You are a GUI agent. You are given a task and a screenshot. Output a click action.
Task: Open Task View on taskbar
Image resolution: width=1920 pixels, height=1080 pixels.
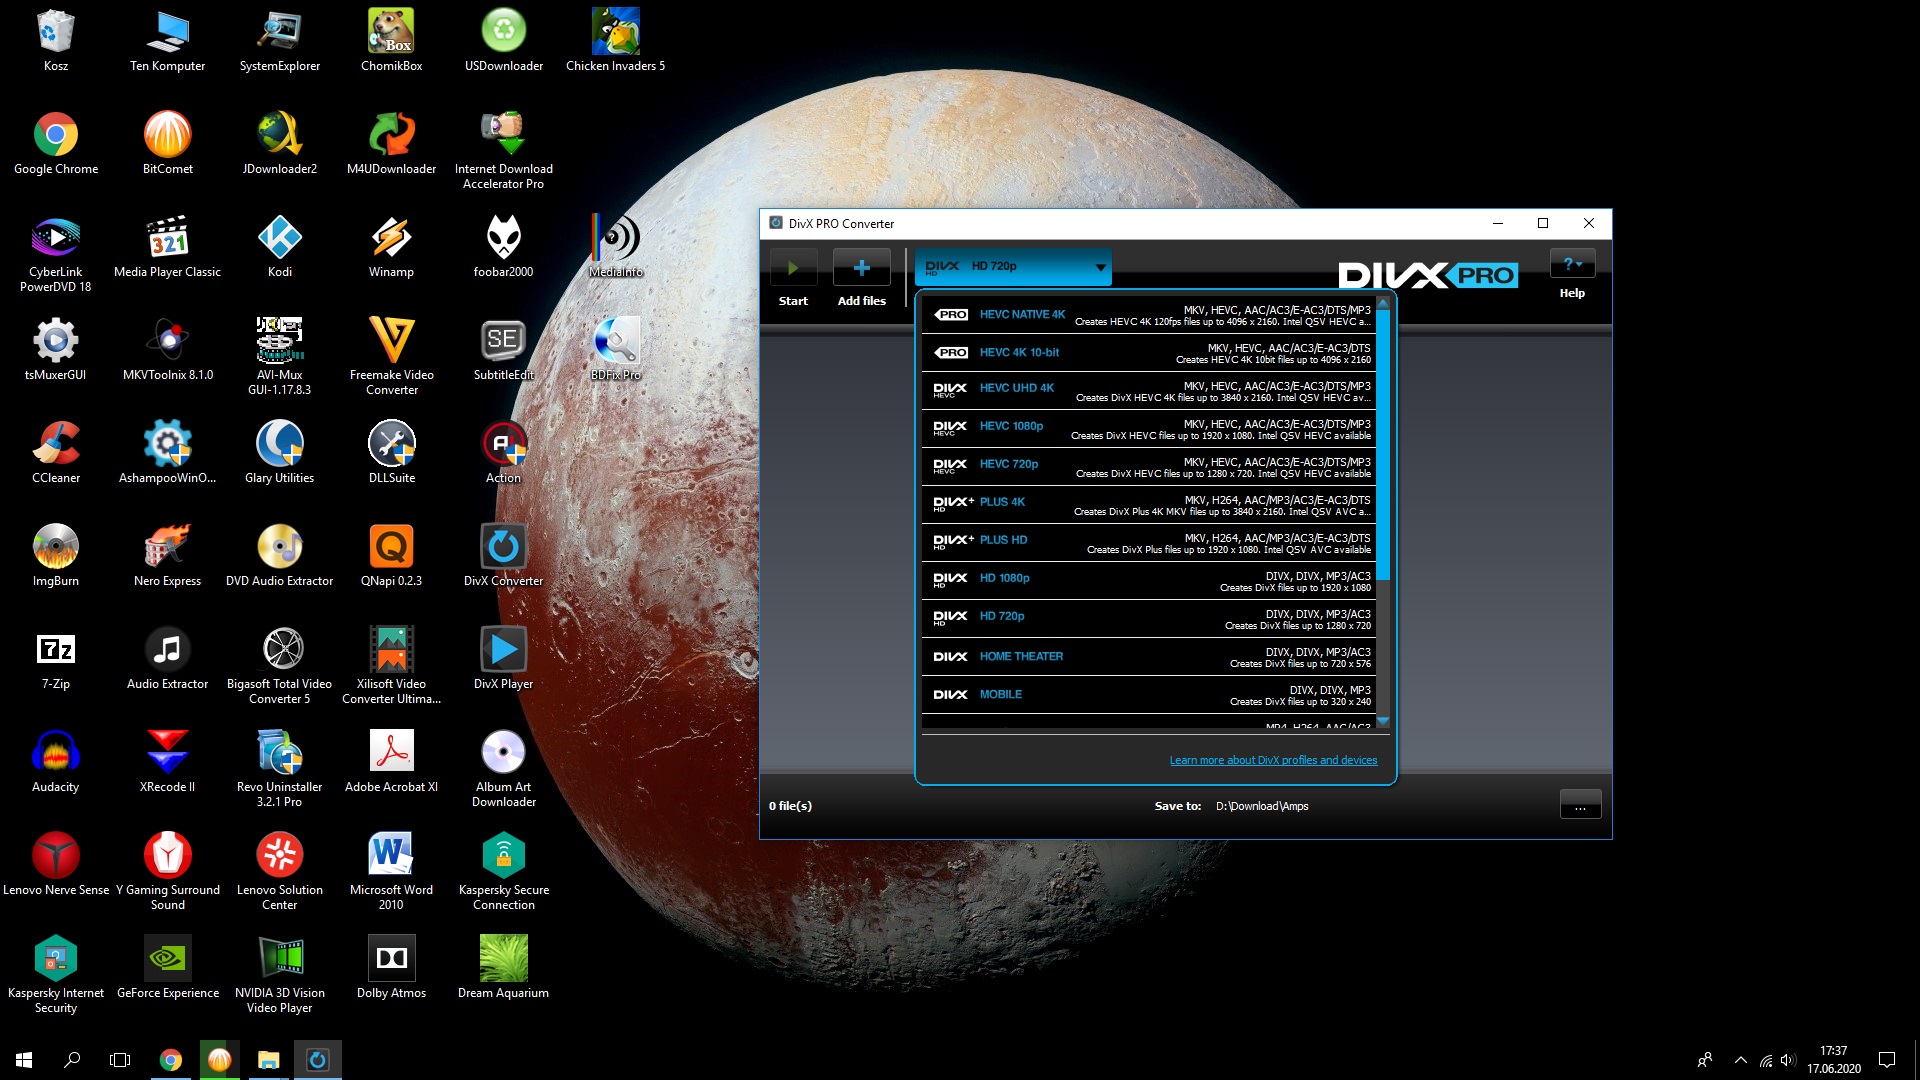click(x=120, y=1060)
